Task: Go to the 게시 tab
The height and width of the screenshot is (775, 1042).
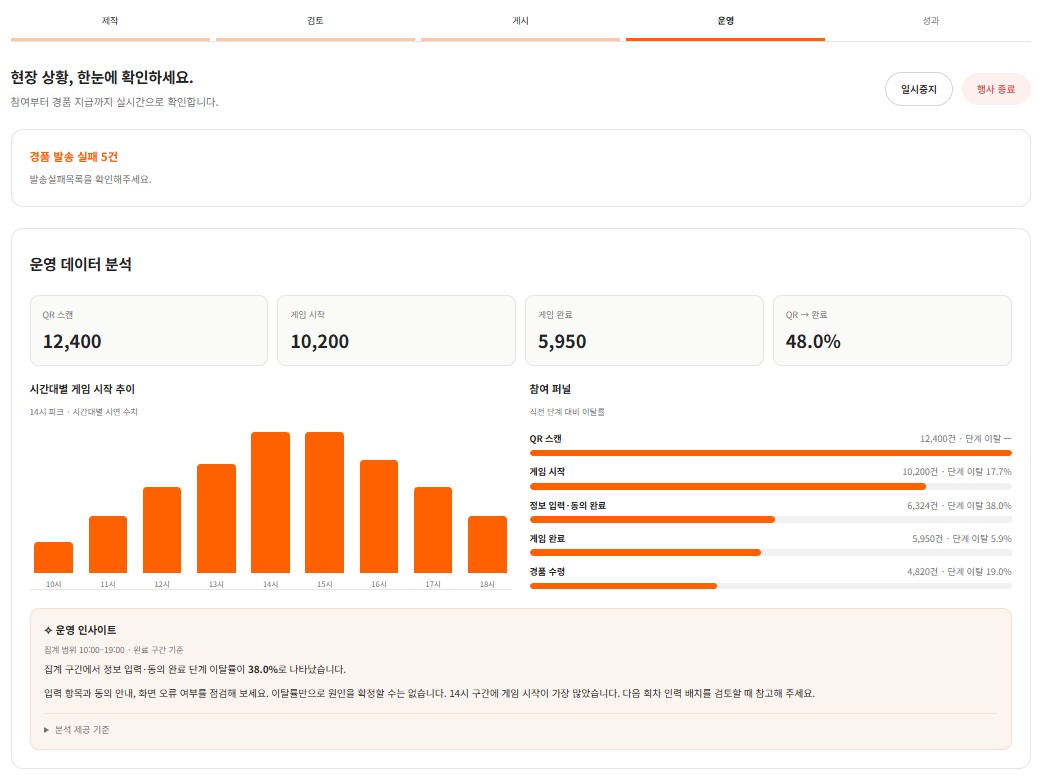Action: point(520,21)
